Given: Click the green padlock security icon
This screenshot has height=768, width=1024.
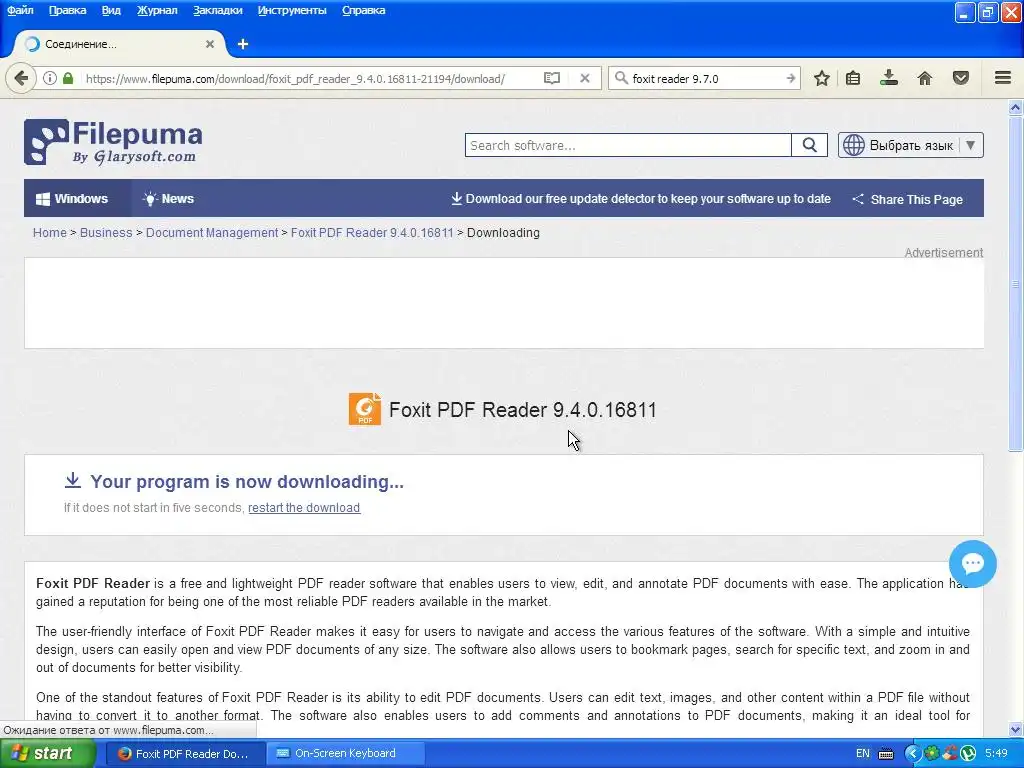Looking at the screenshot, I should pyautogui.click(x=68, y=78).
